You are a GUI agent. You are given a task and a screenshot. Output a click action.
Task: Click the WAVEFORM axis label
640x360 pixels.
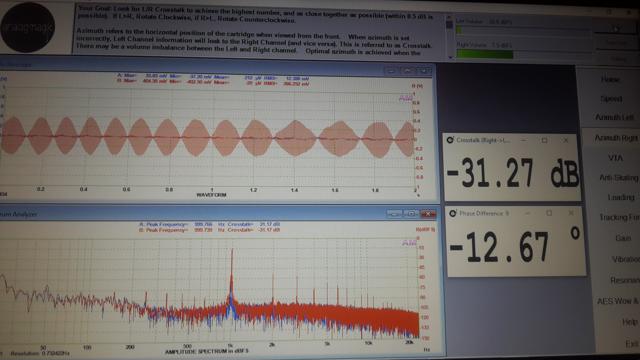[x=211, y=195]
